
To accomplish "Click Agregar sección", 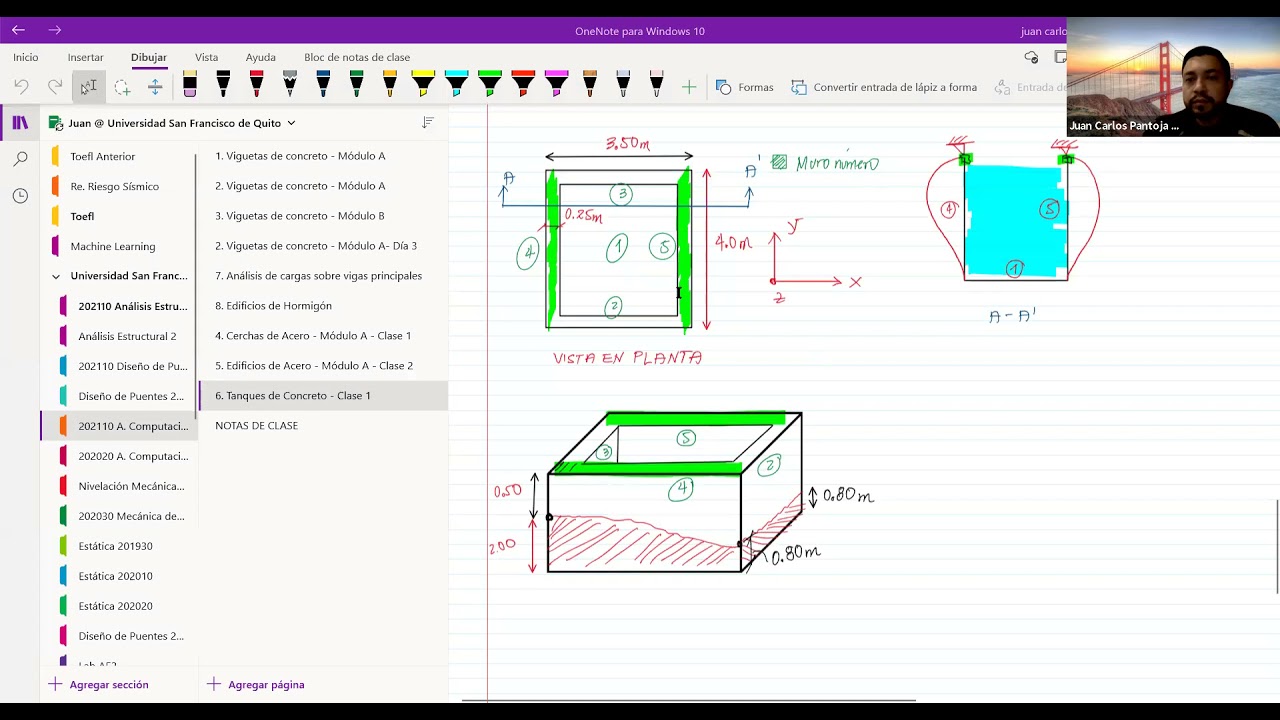I will (98, 685).
